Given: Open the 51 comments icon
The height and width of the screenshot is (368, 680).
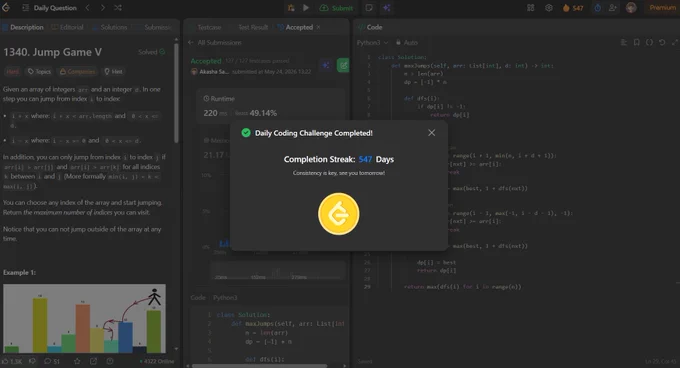Looking at the screenshot, I should 52,361.
